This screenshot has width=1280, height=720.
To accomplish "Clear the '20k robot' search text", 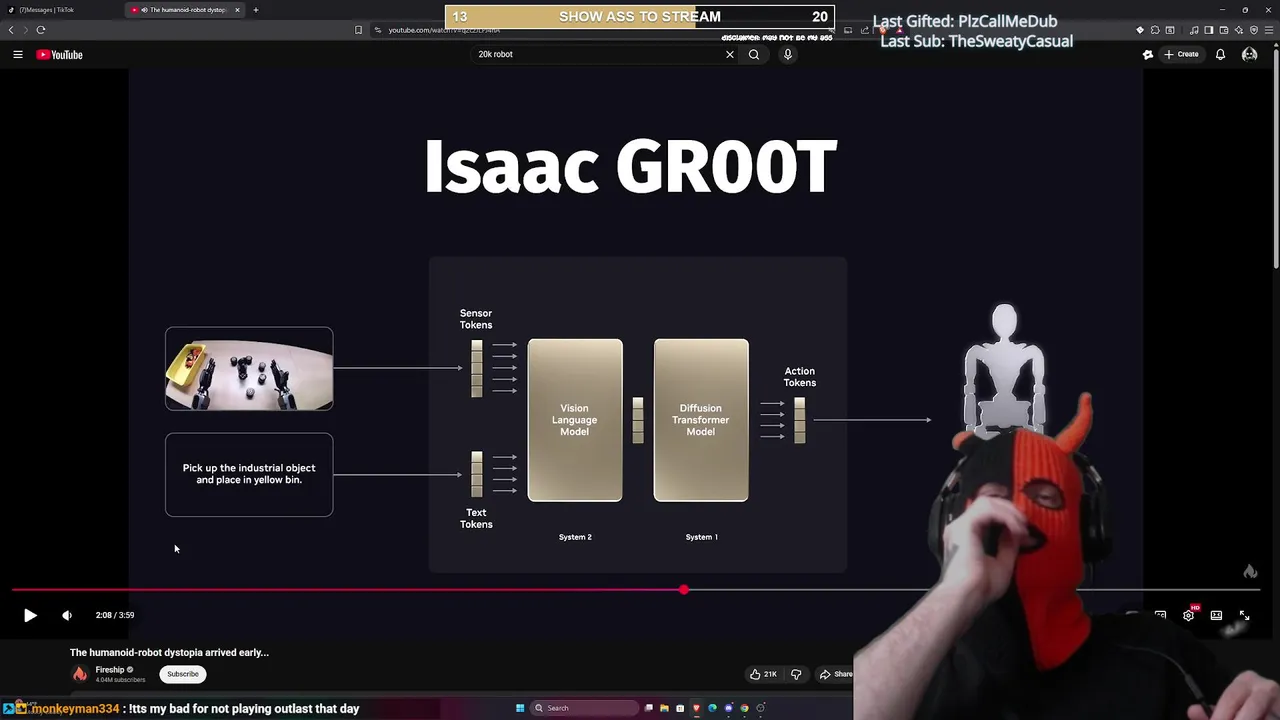I will click(x=730, y=54).
